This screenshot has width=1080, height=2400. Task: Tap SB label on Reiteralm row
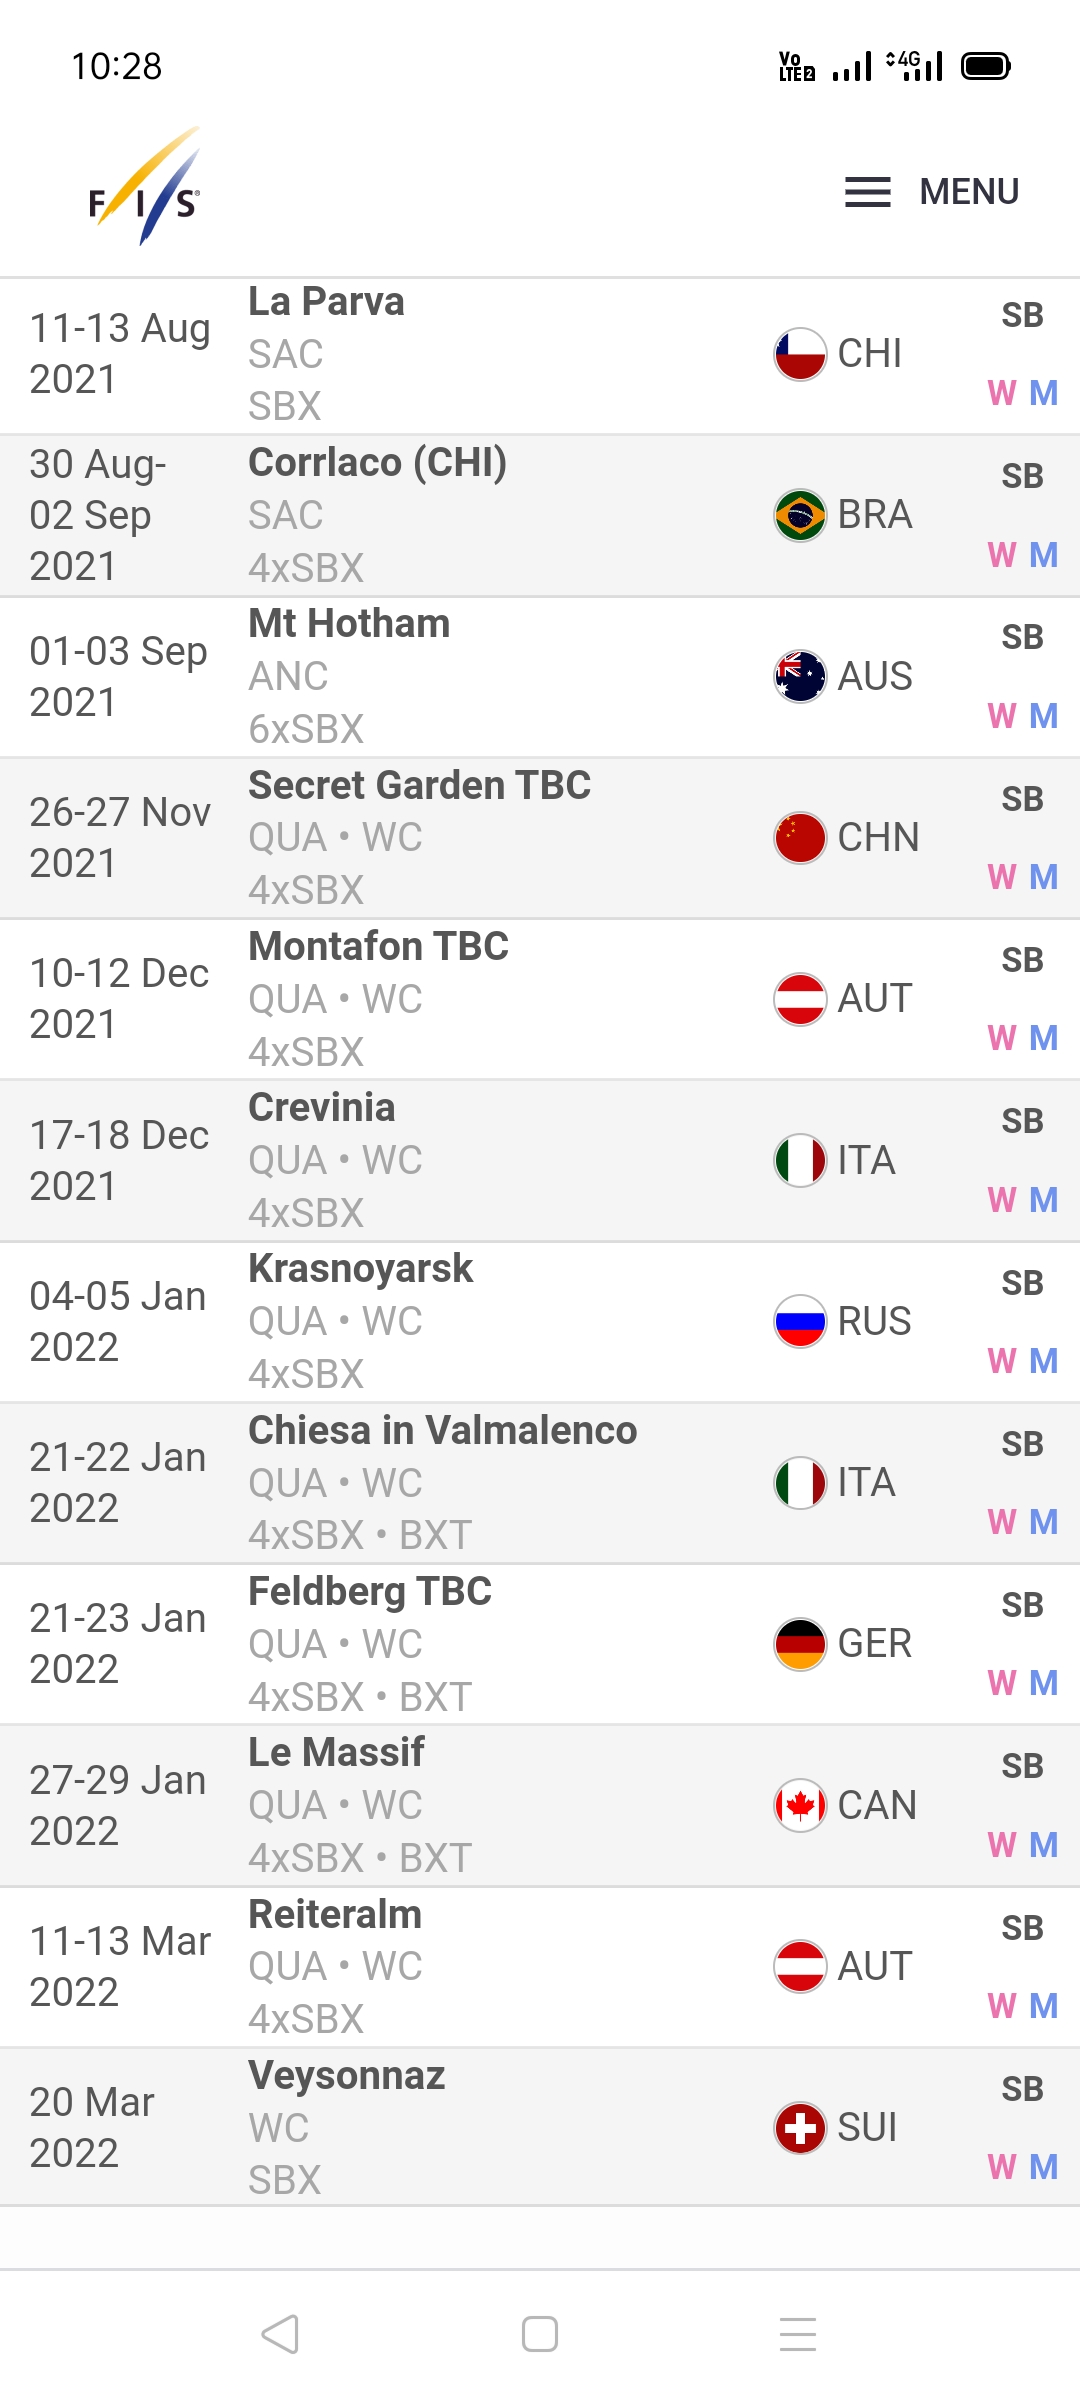(1022, 1927)
